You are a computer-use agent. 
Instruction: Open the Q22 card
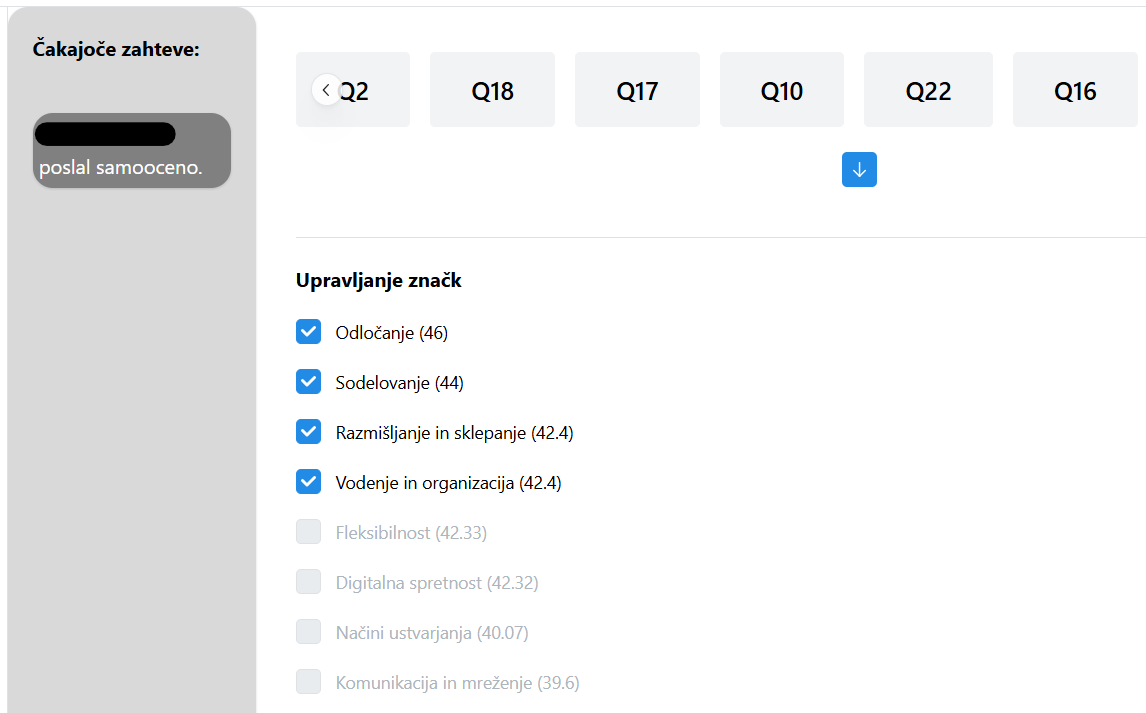tap(928, 90)
